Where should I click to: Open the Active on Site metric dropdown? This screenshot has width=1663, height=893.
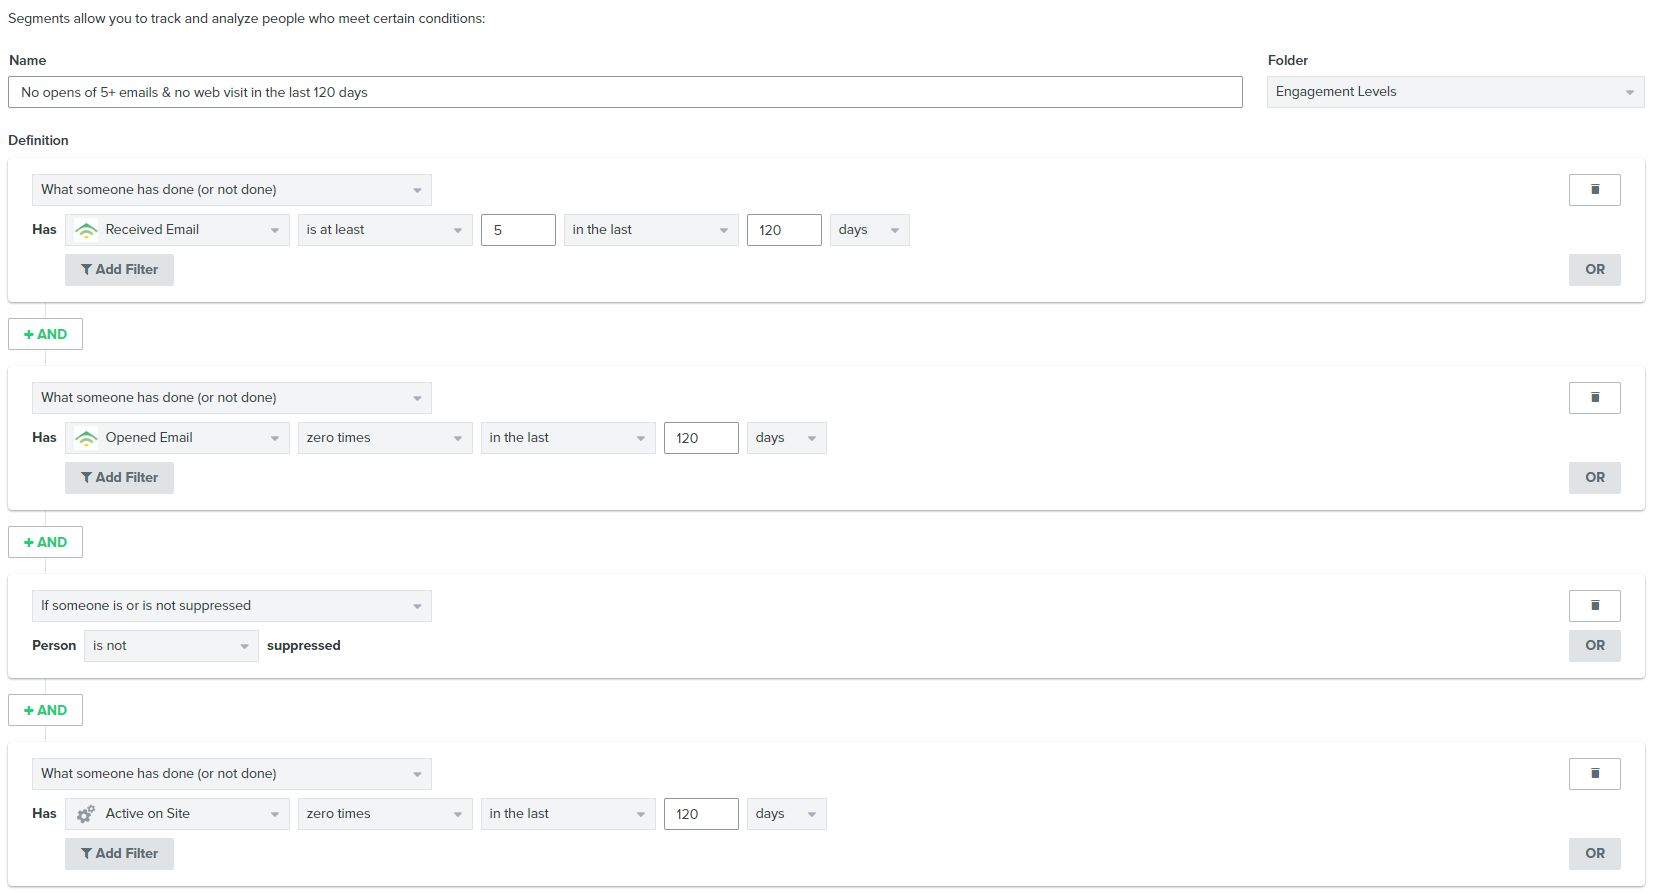[x=177, y=814]
